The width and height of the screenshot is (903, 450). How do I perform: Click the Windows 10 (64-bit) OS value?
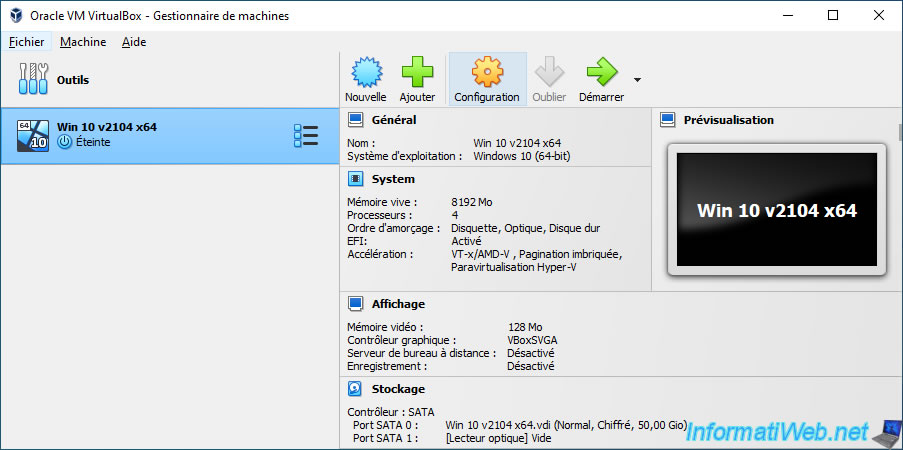pos(522,156)
